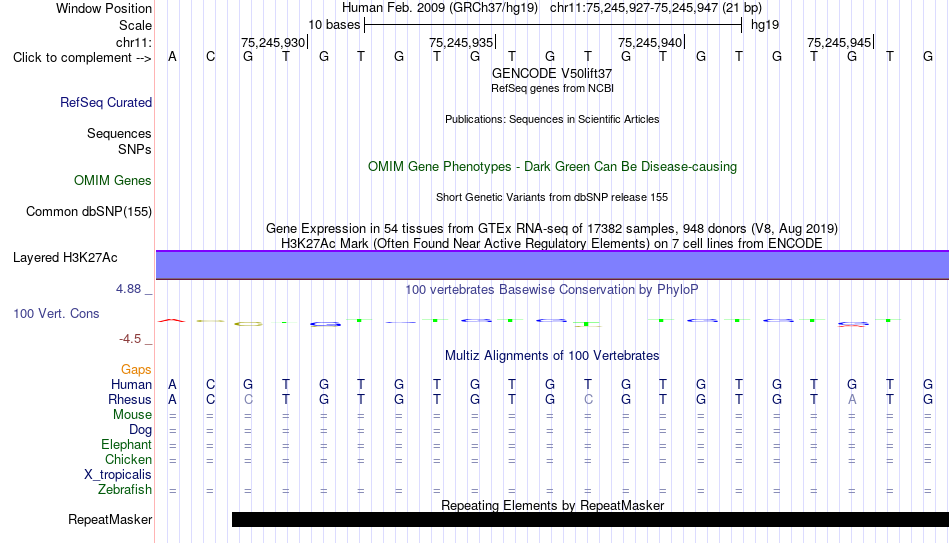Click the 'Human' species label

131,385
